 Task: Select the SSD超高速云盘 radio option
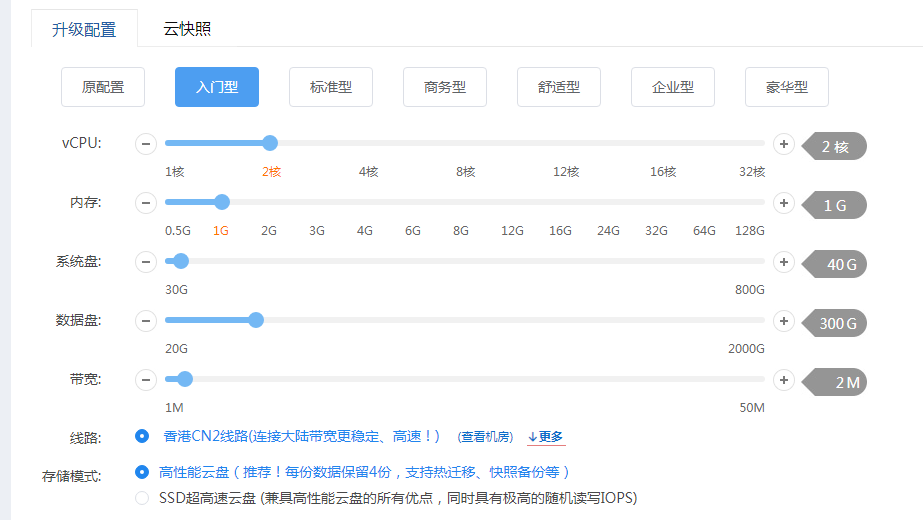coord(142,497)
